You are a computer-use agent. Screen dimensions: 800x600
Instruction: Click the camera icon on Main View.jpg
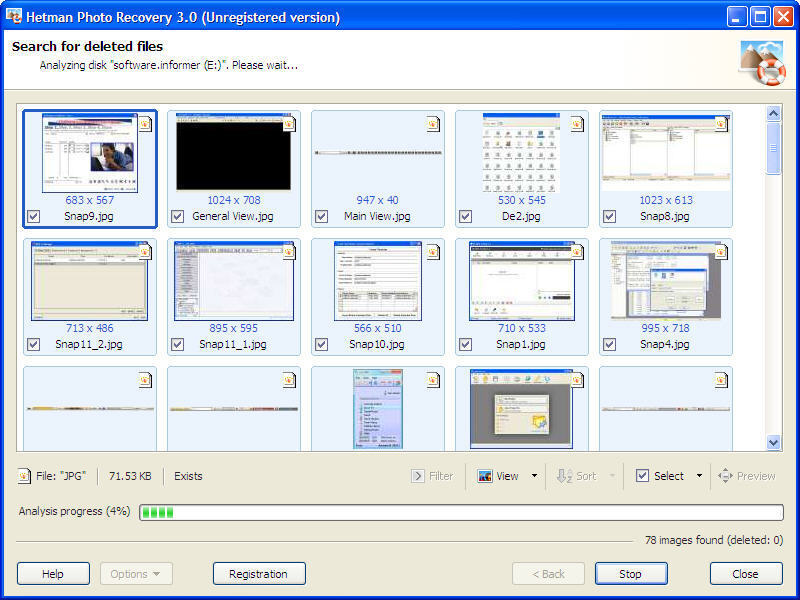[x=431, y=123]
